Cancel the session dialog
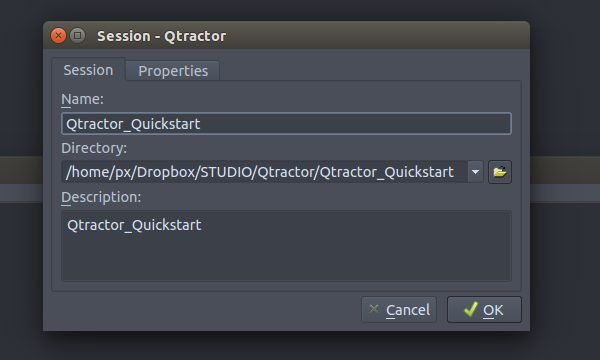The image size is (600, 360). (x=399, y=310)
